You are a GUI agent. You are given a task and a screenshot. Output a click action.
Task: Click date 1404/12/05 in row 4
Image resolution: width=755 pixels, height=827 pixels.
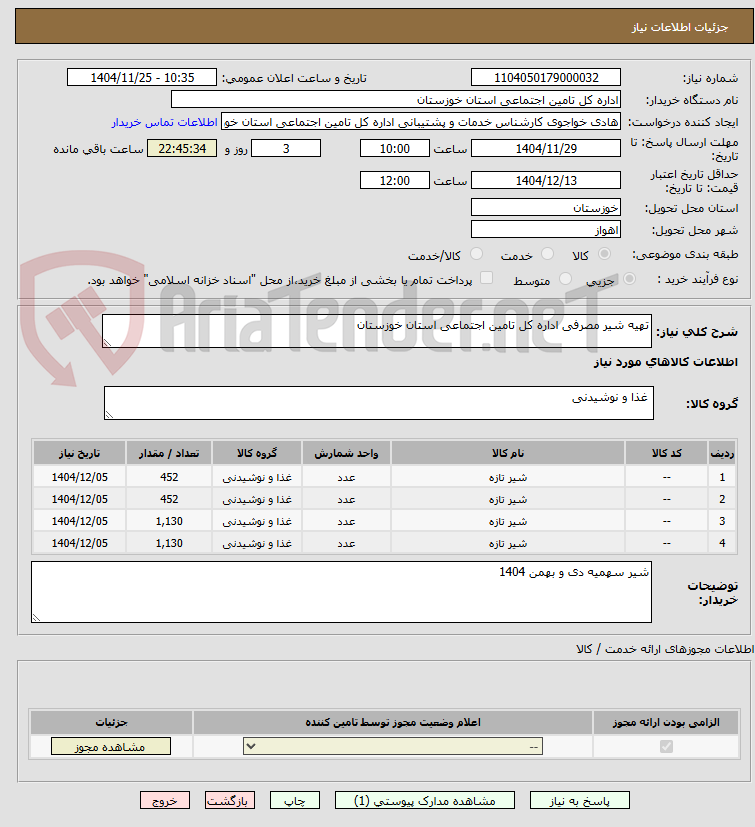(79, 543)
